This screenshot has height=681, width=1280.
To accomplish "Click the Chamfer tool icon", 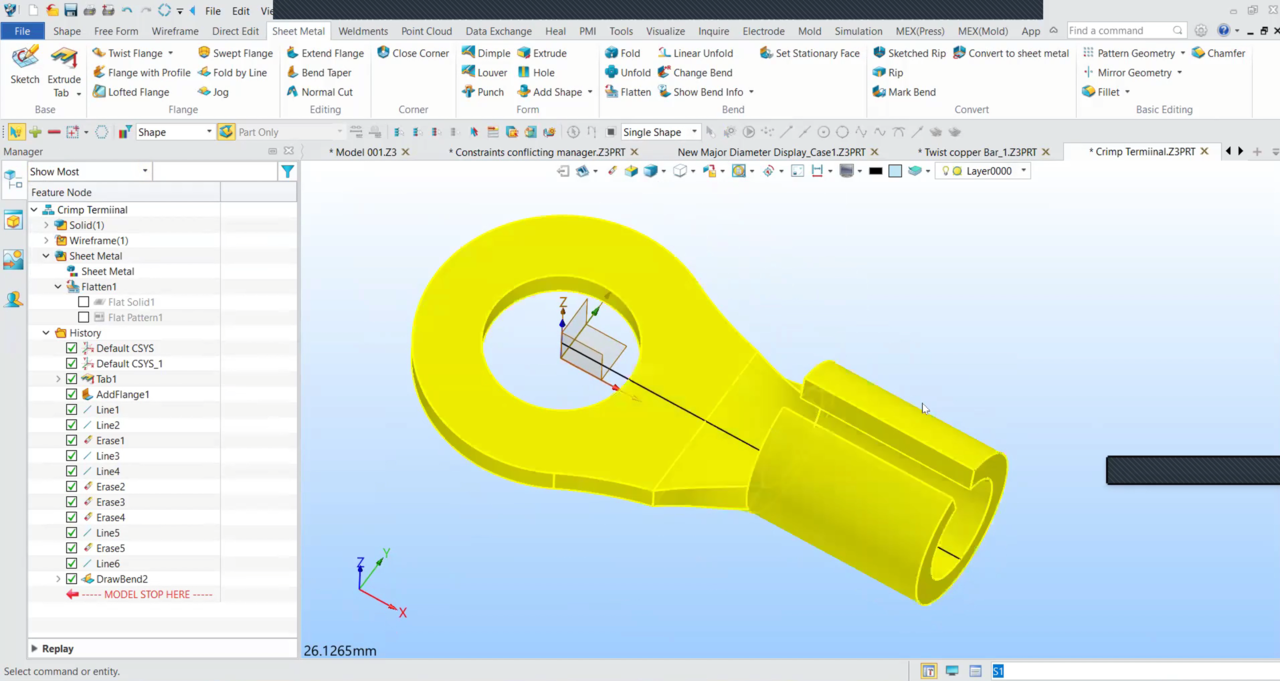I will tap(1198, 53).
